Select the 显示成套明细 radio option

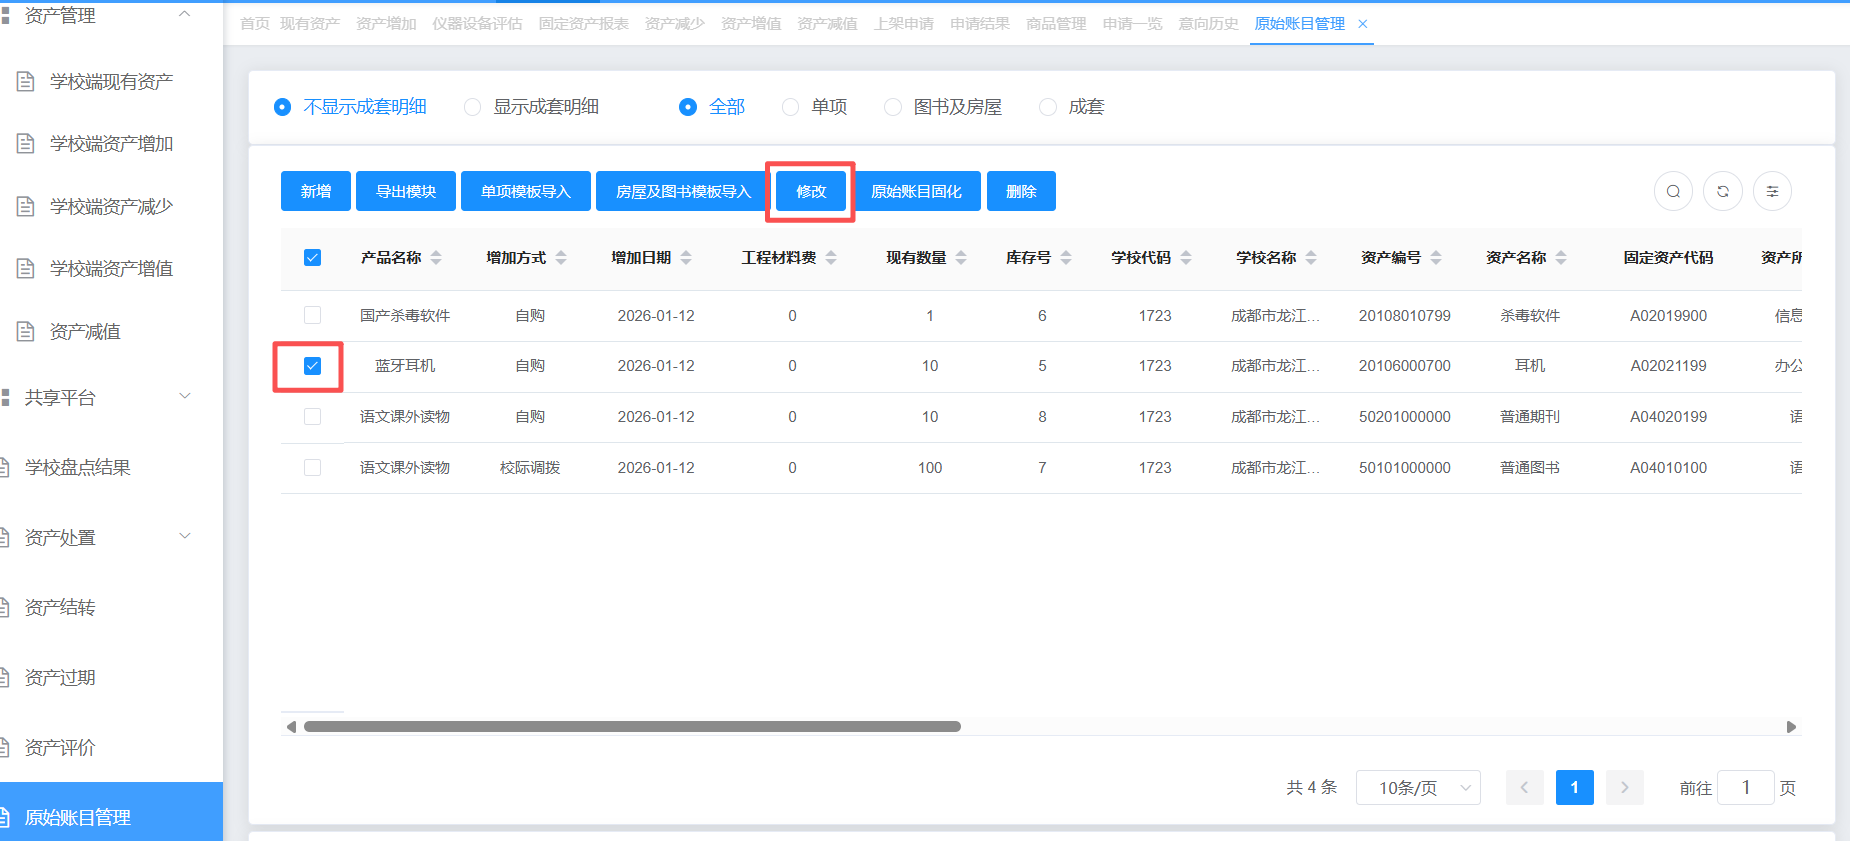(x=473, y=107)
